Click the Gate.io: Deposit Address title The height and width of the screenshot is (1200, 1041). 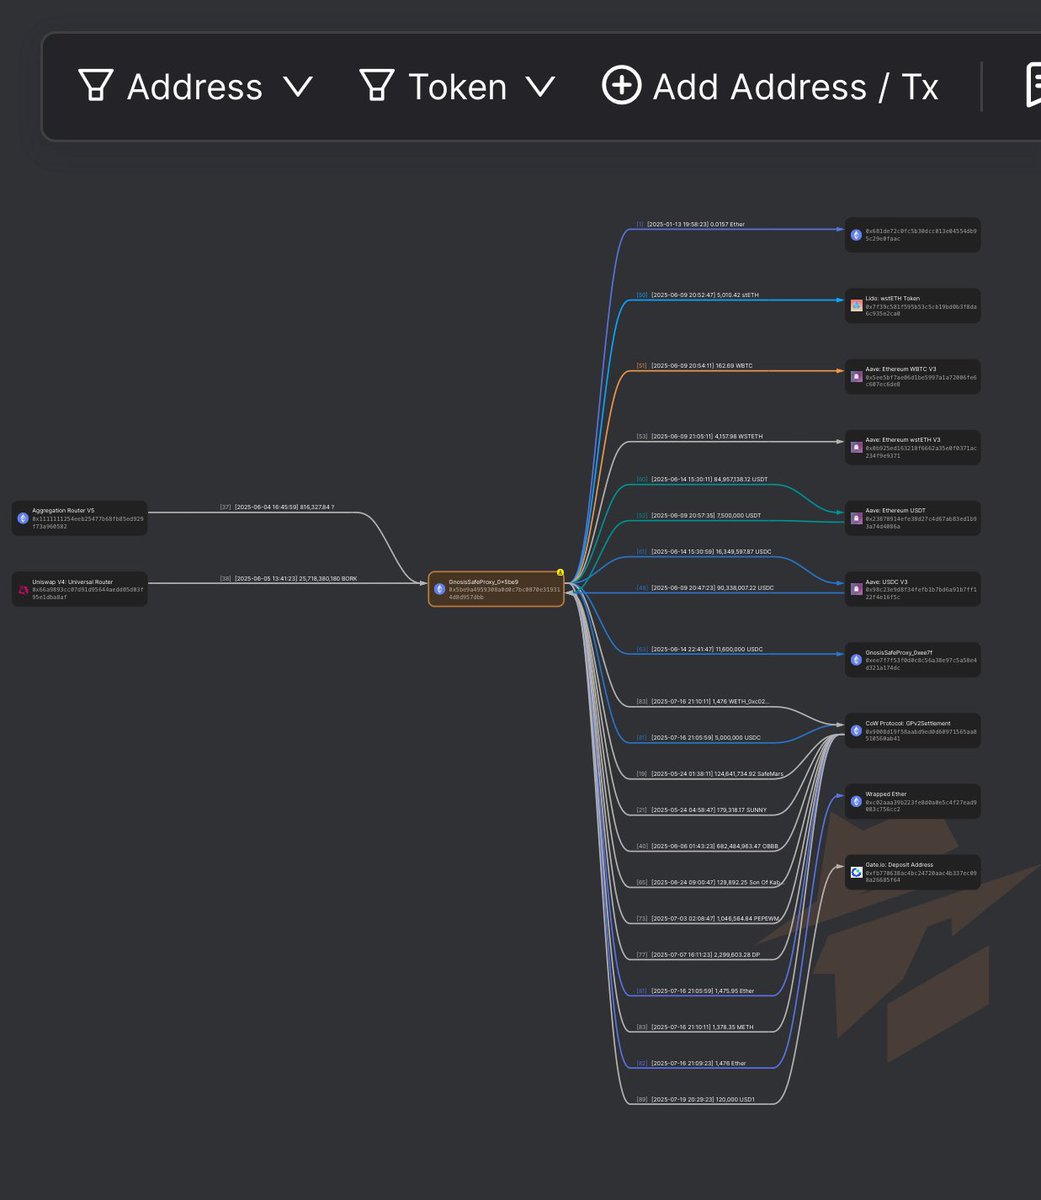pyautogui.click(x=899, y=865)
